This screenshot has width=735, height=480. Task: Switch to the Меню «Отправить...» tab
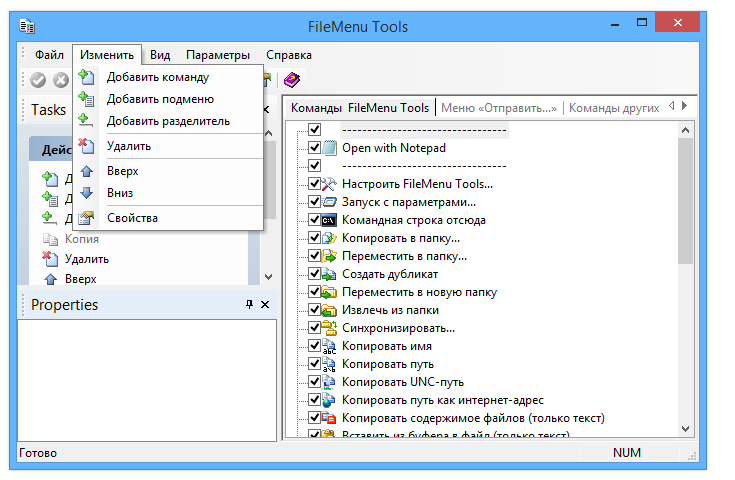[498, 108]
